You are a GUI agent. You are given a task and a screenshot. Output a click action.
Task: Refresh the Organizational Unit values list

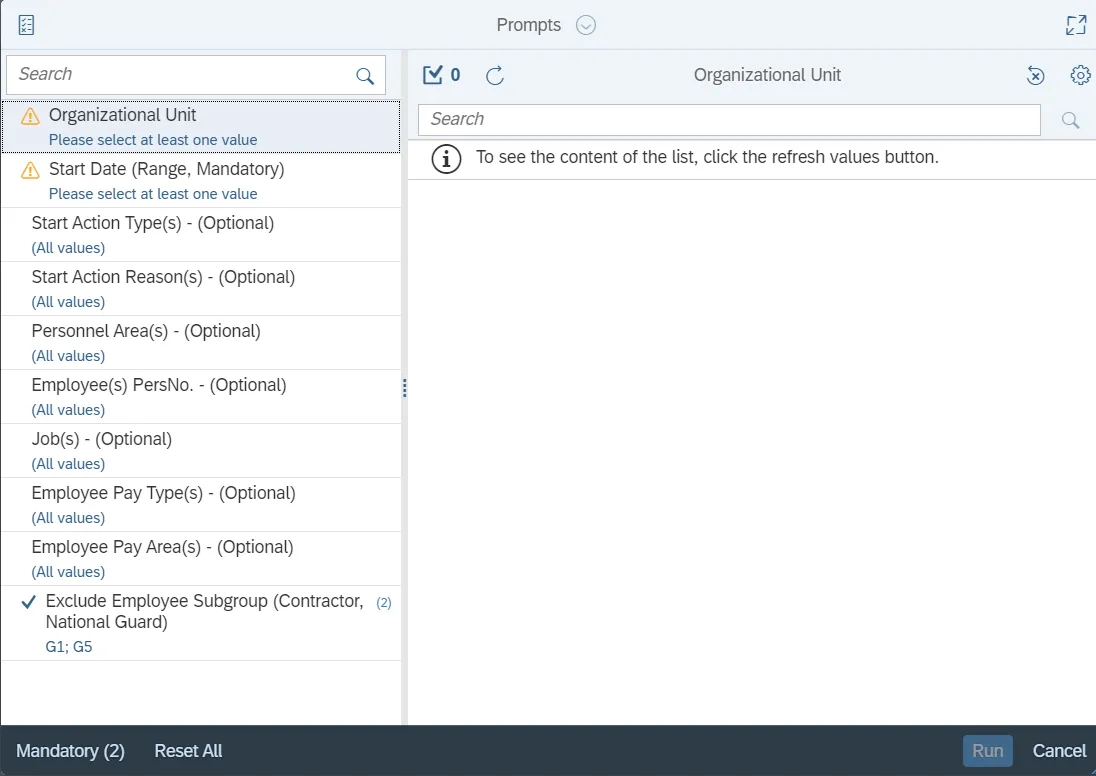coord(495,75)
